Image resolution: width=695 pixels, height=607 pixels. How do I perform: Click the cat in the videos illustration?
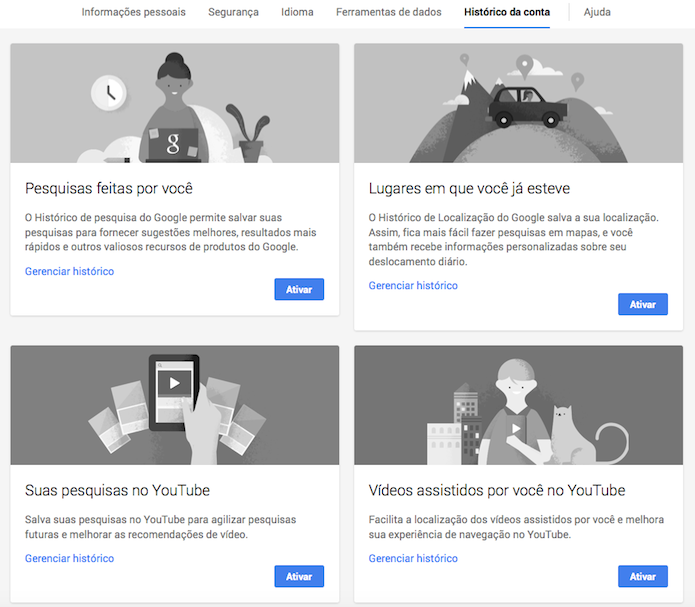click(x=572, y=435)
